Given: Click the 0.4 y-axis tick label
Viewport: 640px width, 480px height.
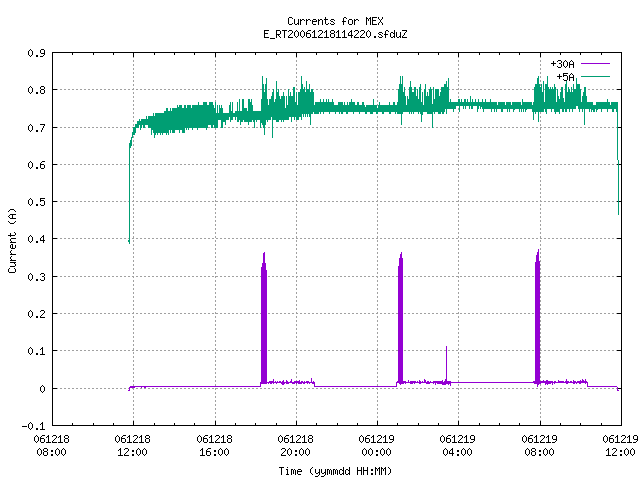Looking at the screenshot, I should click(36, 239).
